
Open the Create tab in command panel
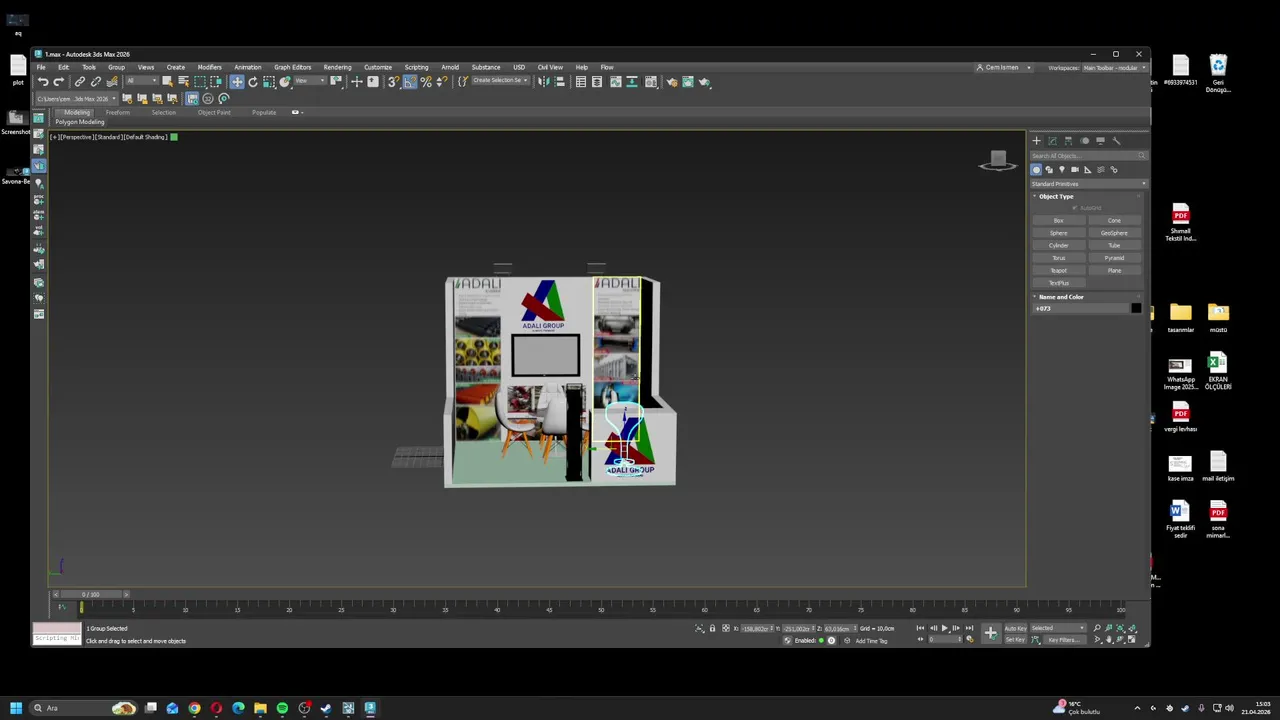pos(1036,141)
